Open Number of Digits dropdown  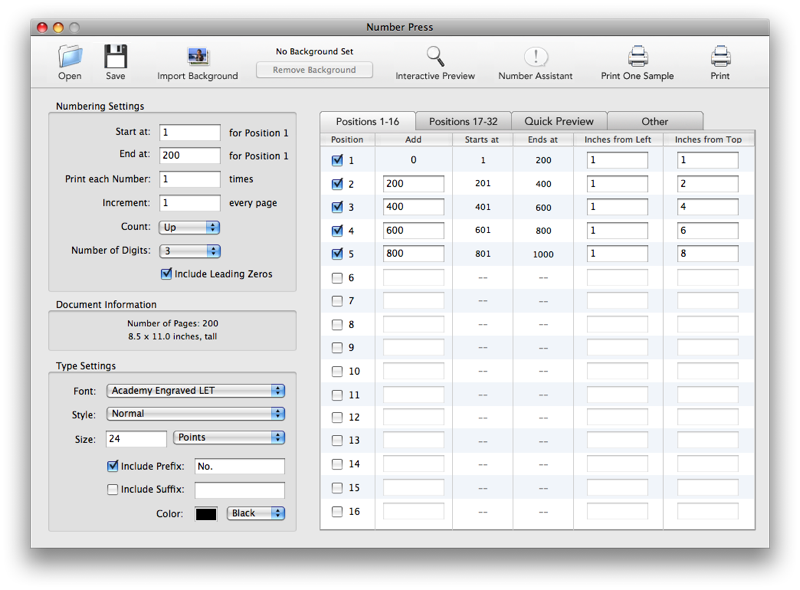189,251
